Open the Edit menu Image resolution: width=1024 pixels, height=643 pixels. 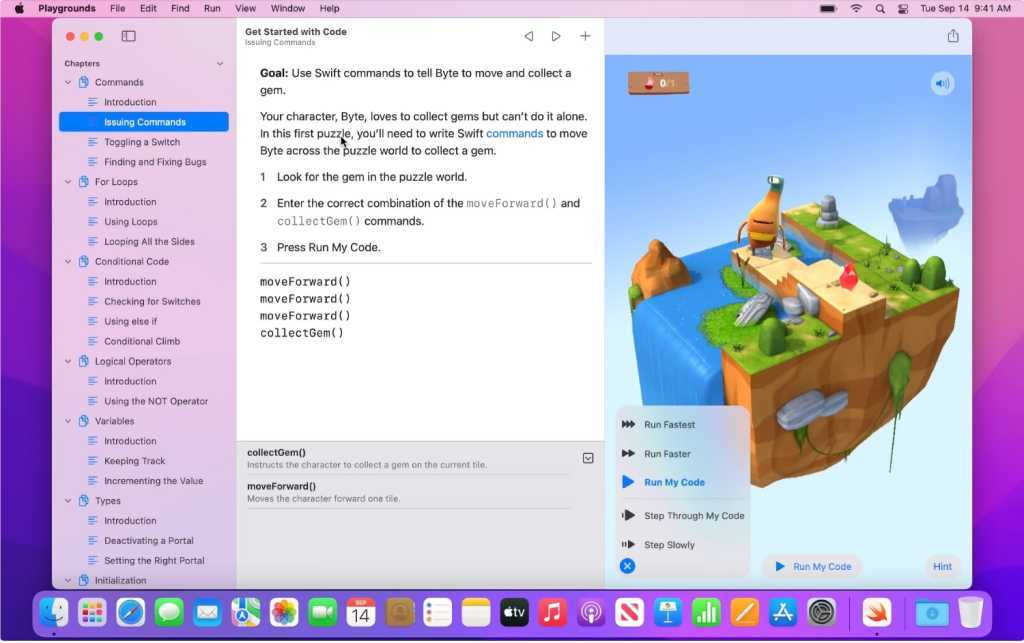(x=148, y=8)
